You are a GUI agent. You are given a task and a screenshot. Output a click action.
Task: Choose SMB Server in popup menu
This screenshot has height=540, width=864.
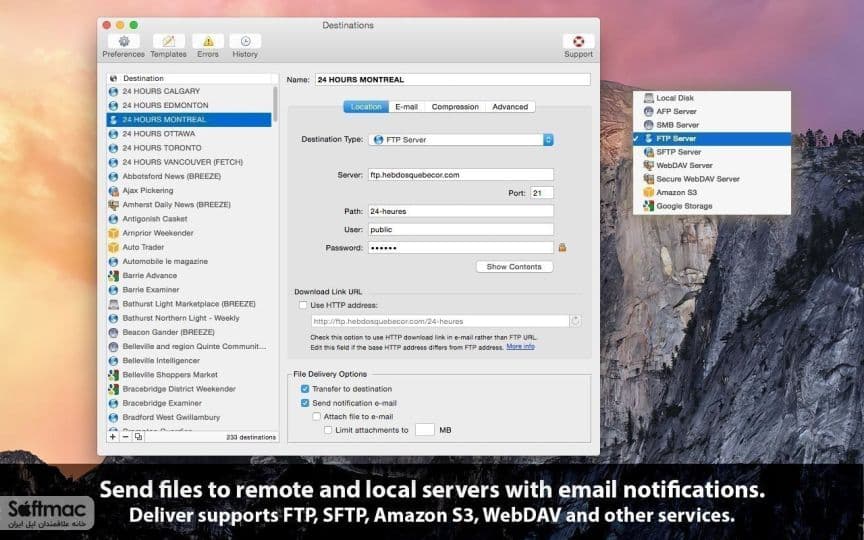711,125
